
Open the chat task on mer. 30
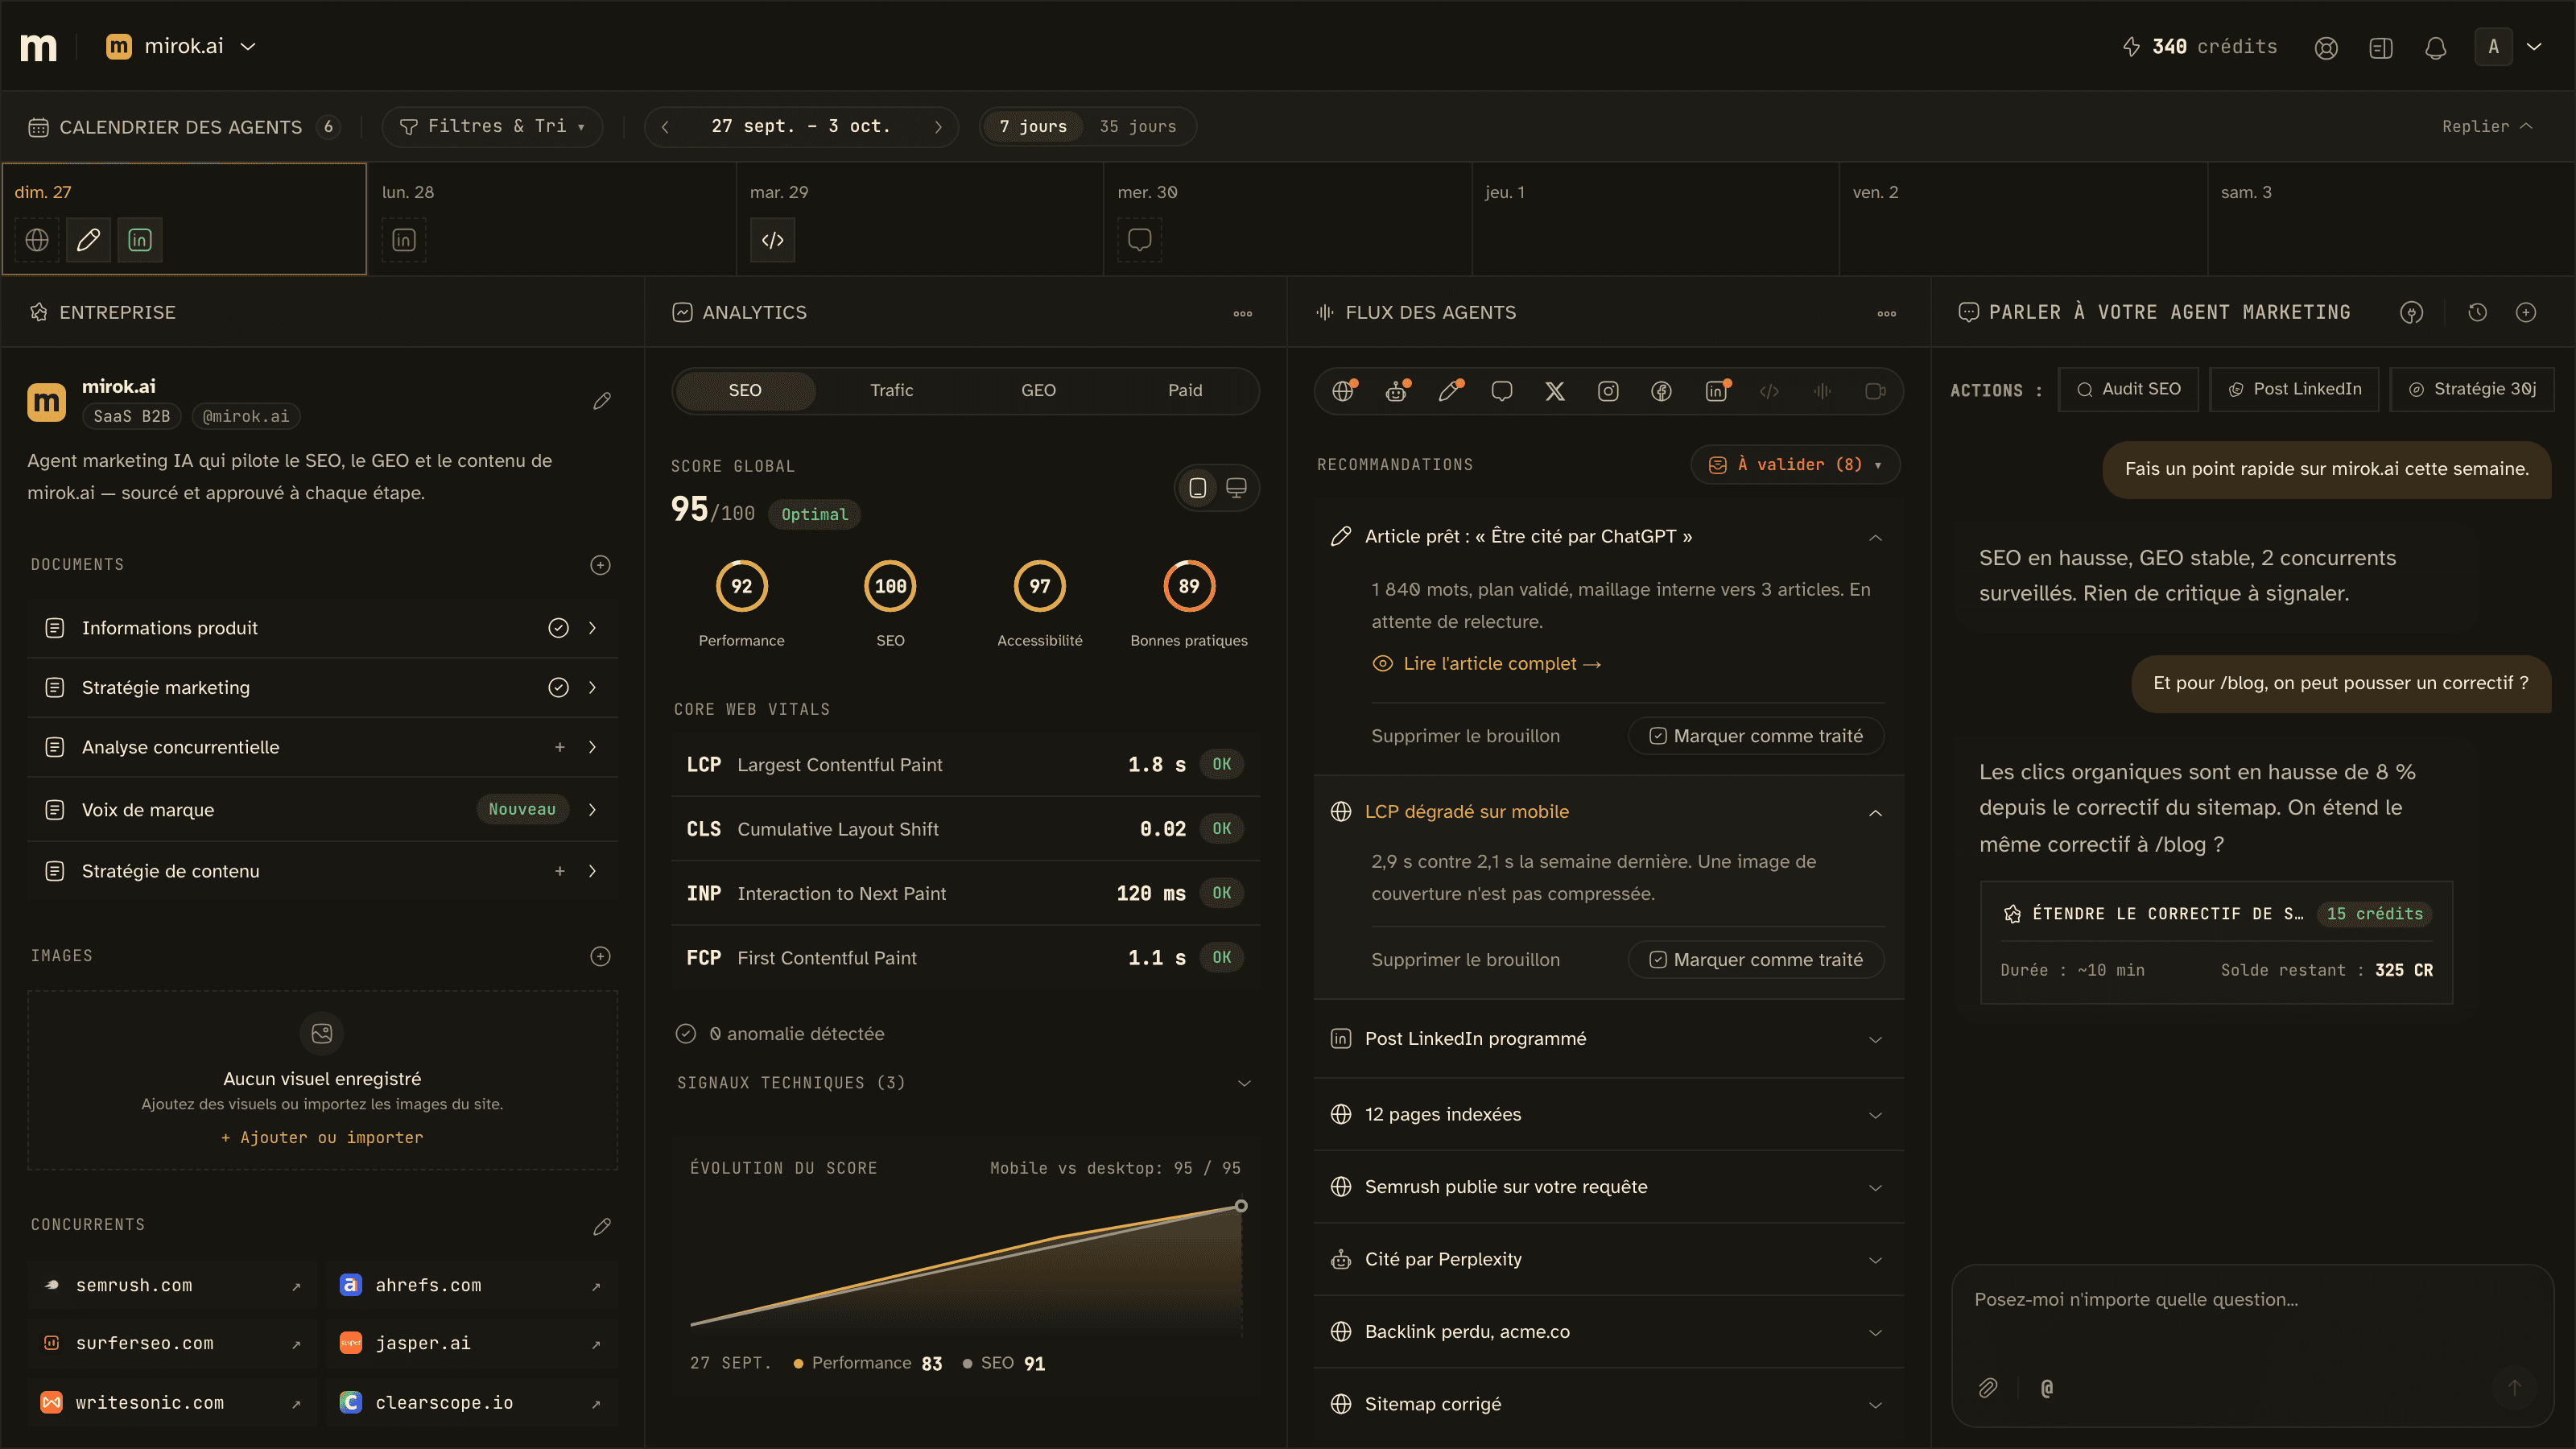(x=1139, y=240)
